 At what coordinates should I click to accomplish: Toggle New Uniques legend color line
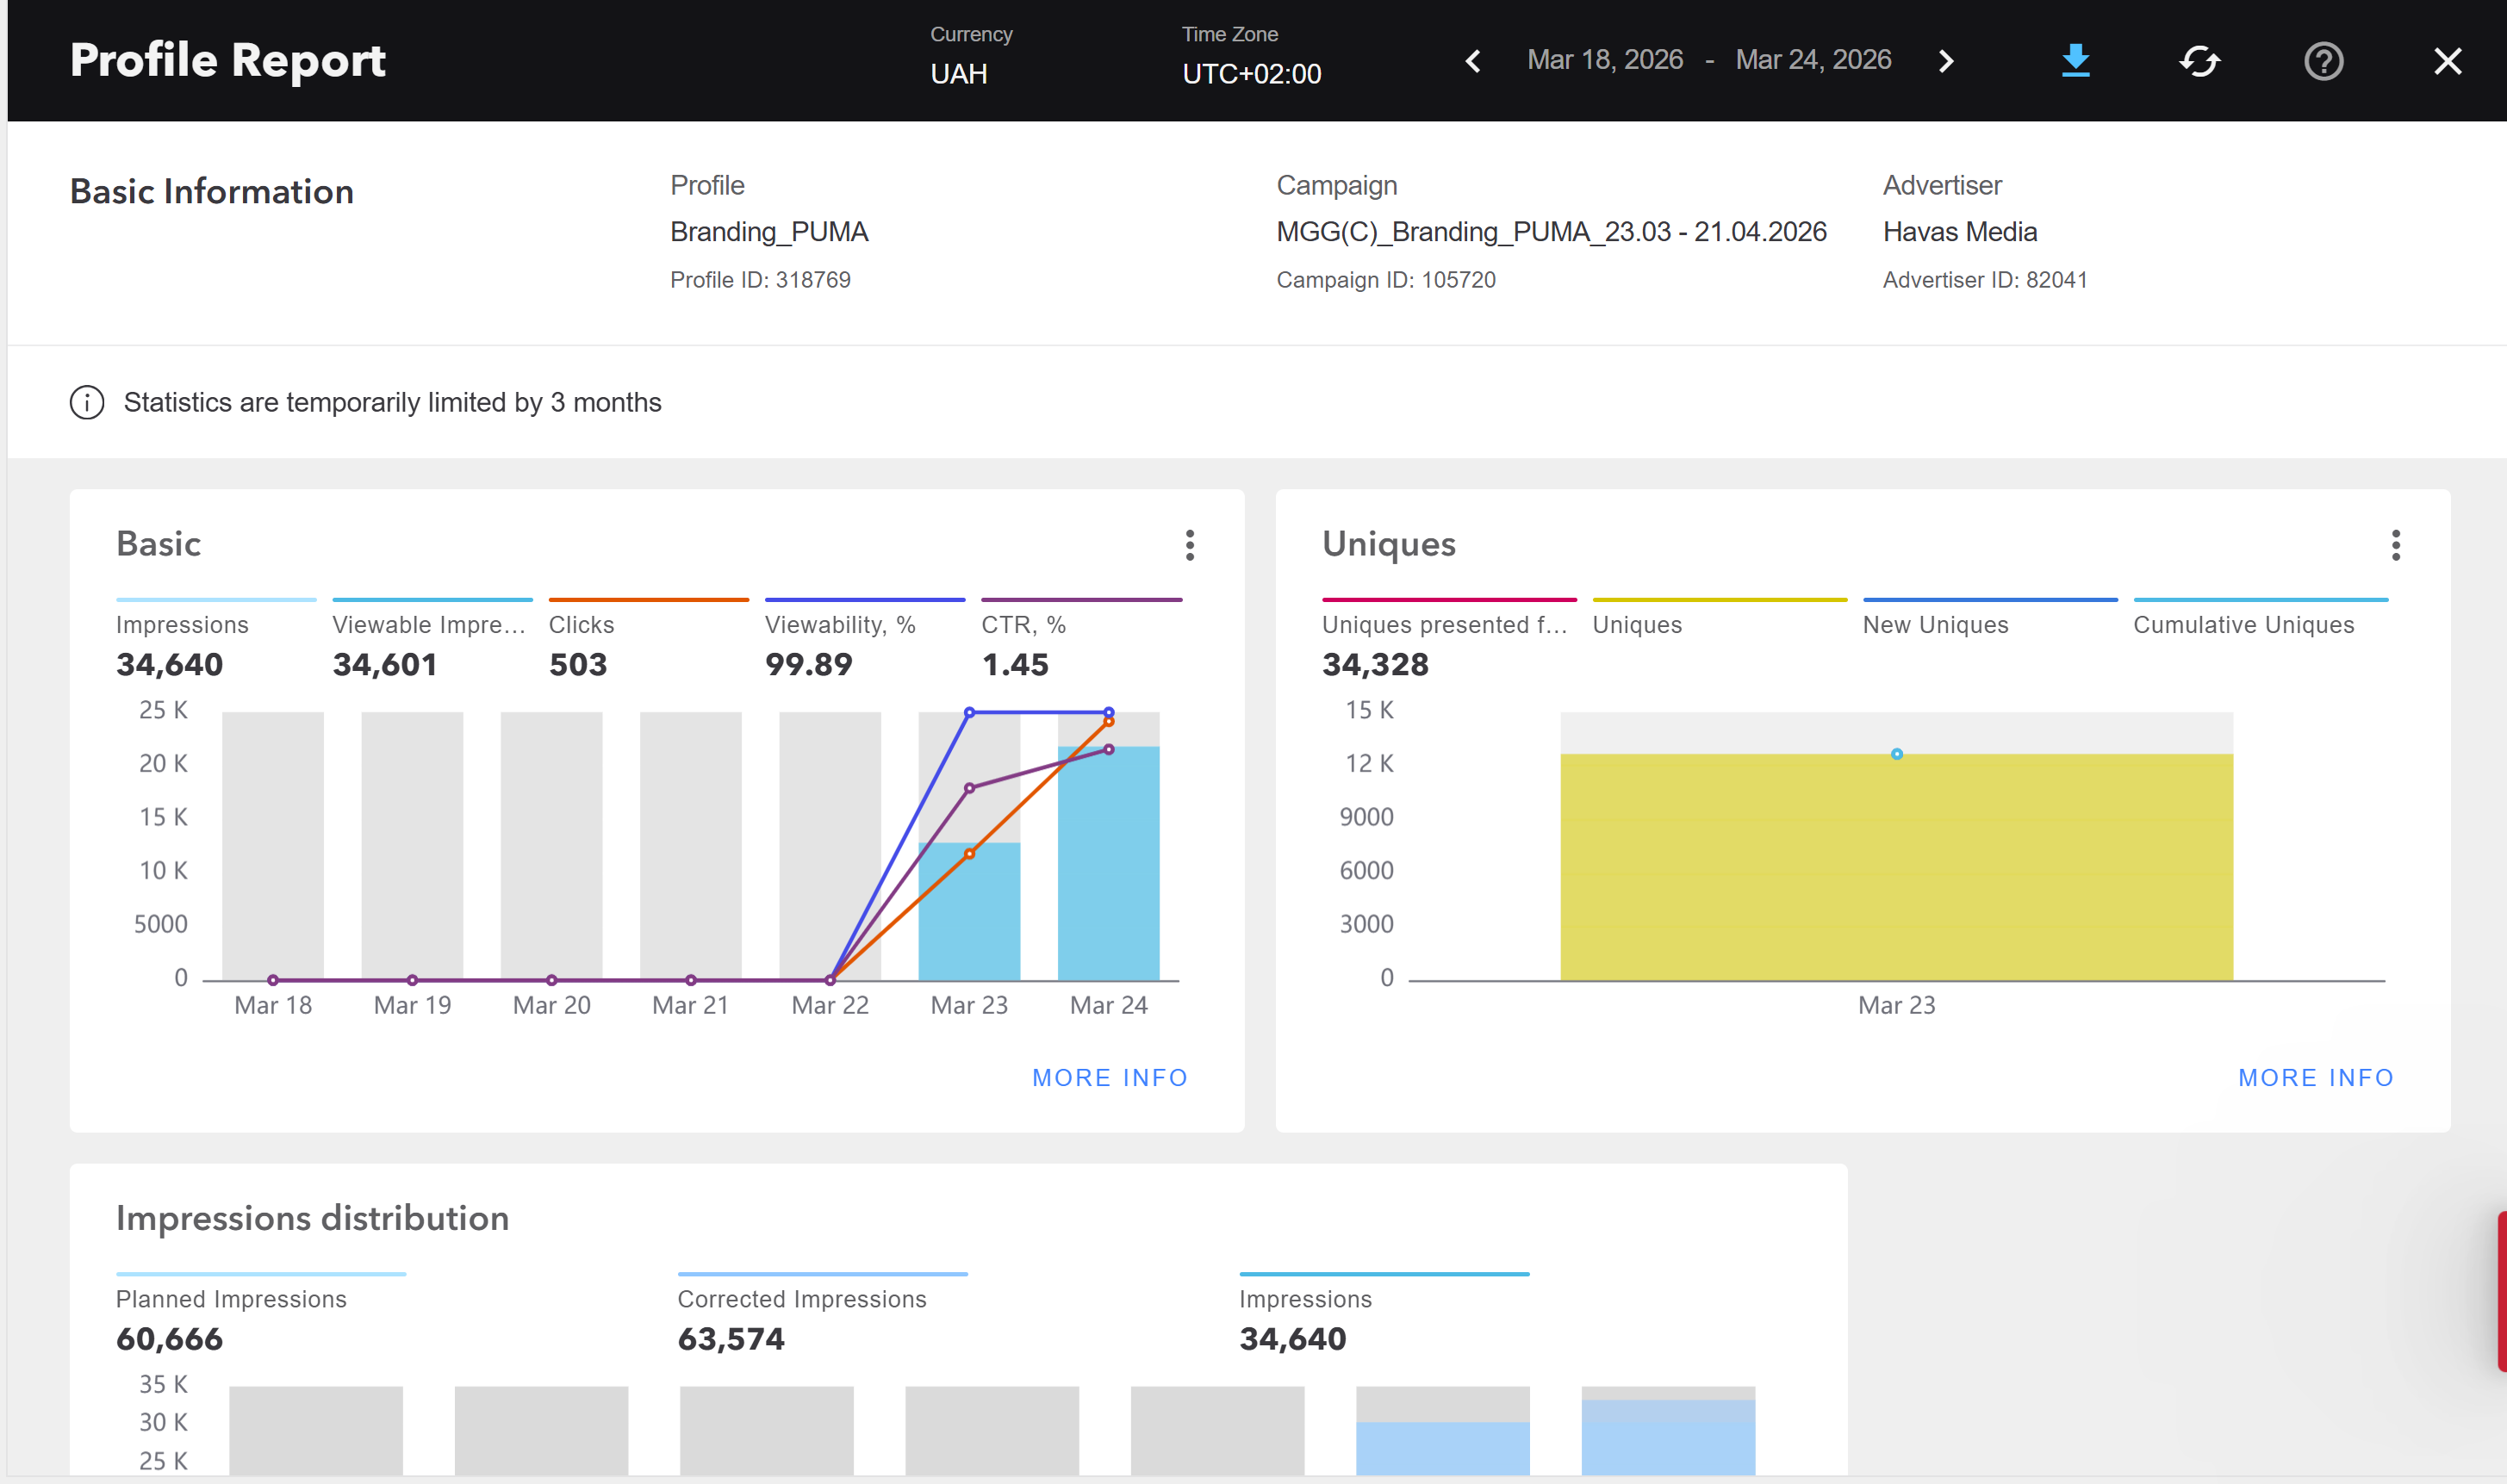coord(1989,600)
